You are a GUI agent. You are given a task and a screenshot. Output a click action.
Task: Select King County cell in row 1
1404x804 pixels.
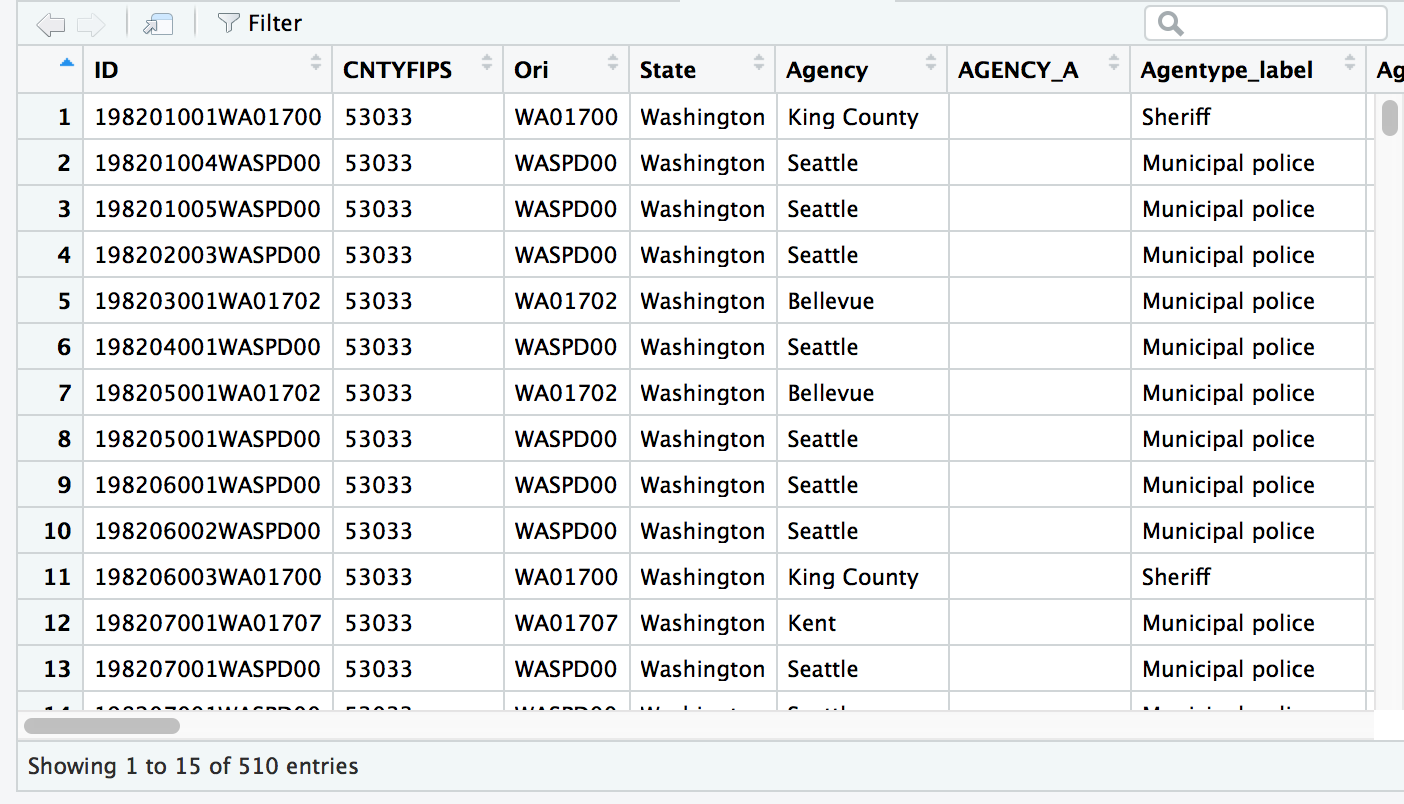pyautogui.click(x=853, y=117)
